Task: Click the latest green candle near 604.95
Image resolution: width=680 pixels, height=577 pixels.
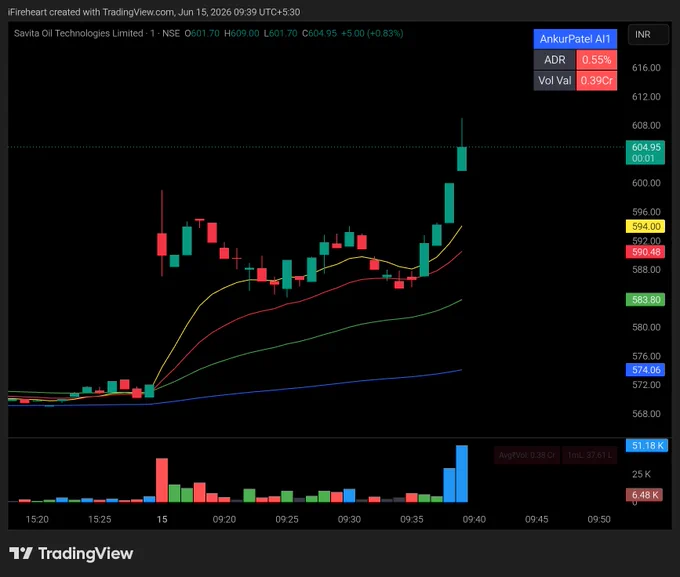Action: 462,159
